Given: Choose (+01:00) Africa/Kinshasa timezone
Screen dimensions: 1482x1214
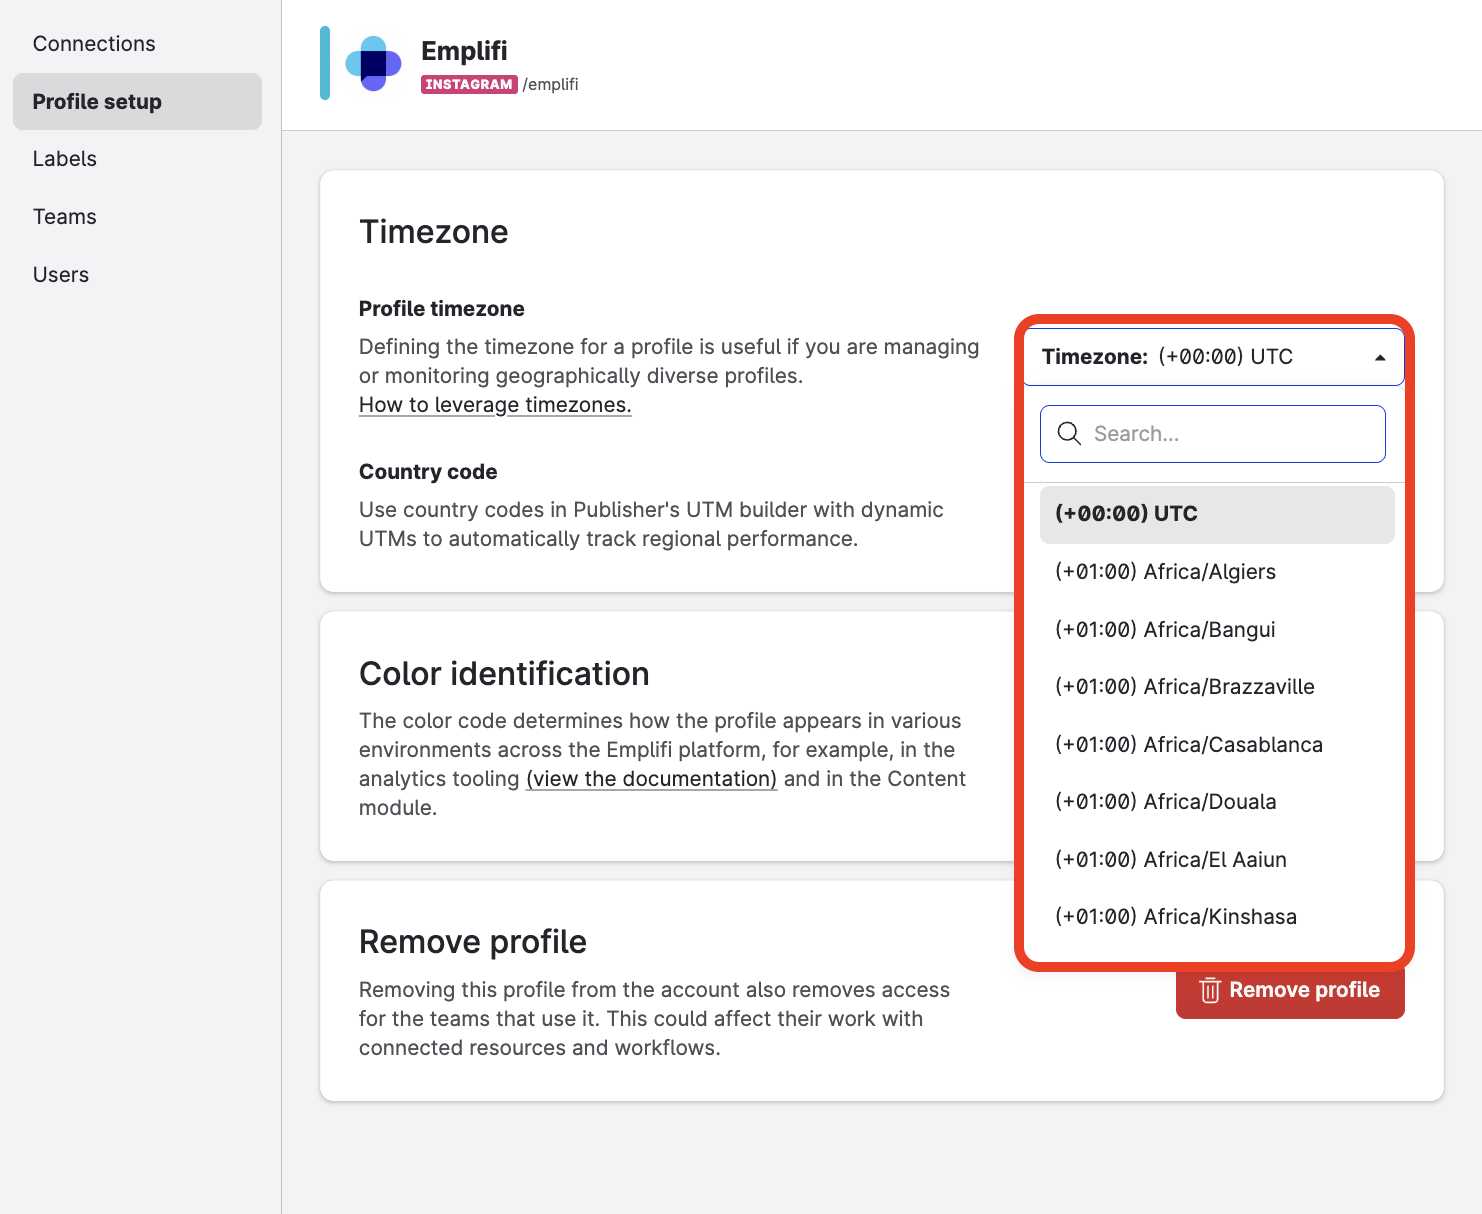Looking at the screenshot, I should click(1217, 917).
